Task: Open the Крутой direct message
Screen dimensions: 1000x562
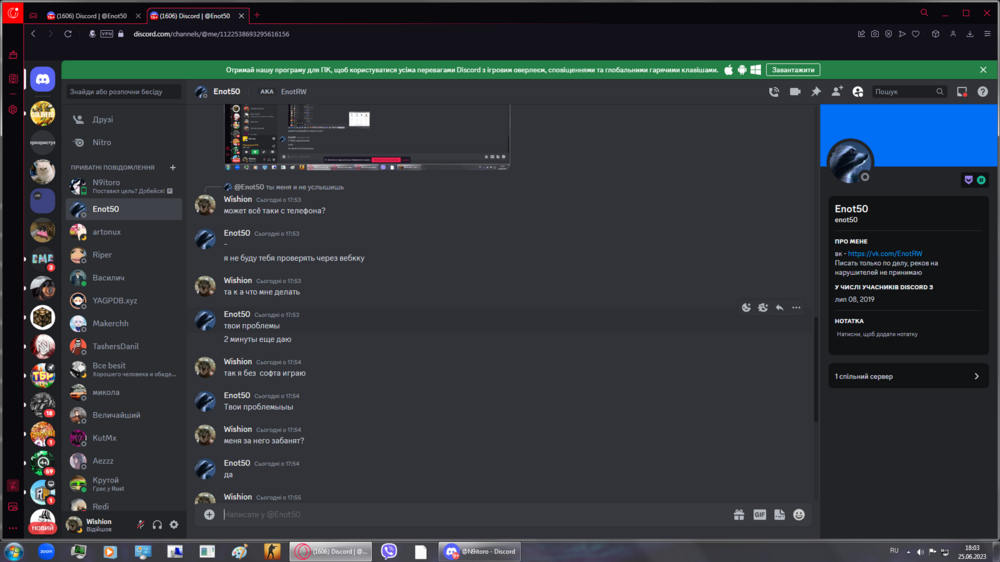Action: click(124, 484)
